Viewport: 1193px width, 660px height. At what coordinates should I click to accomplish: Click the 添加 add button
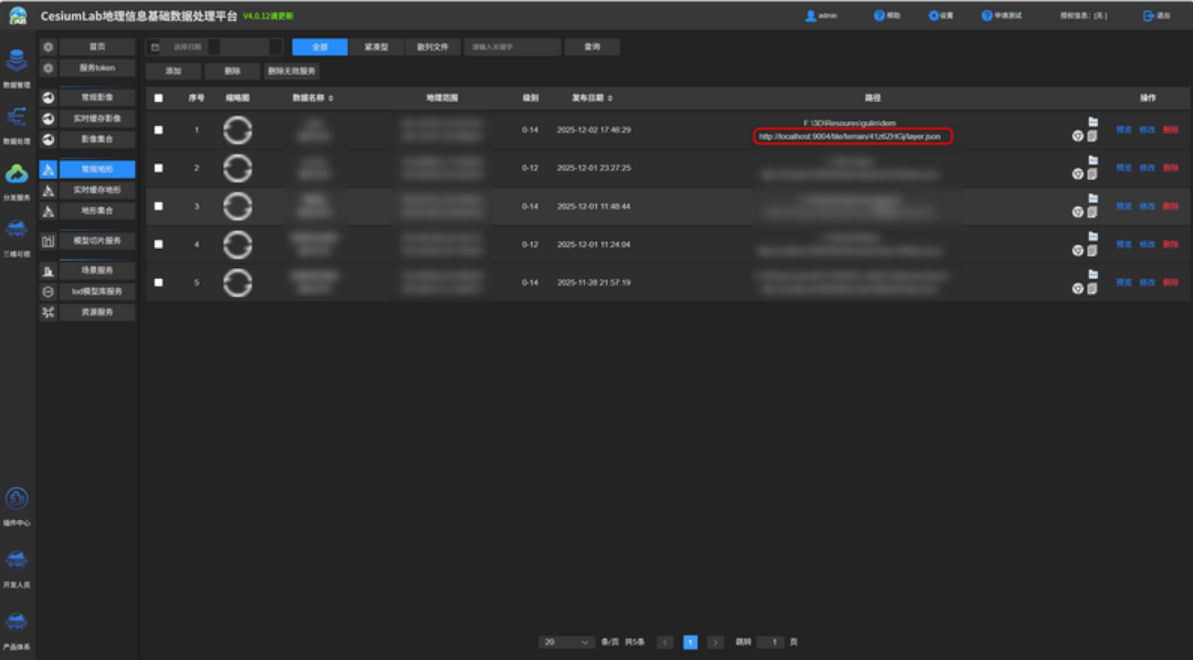pyautogui.click(x=173, y=71)
